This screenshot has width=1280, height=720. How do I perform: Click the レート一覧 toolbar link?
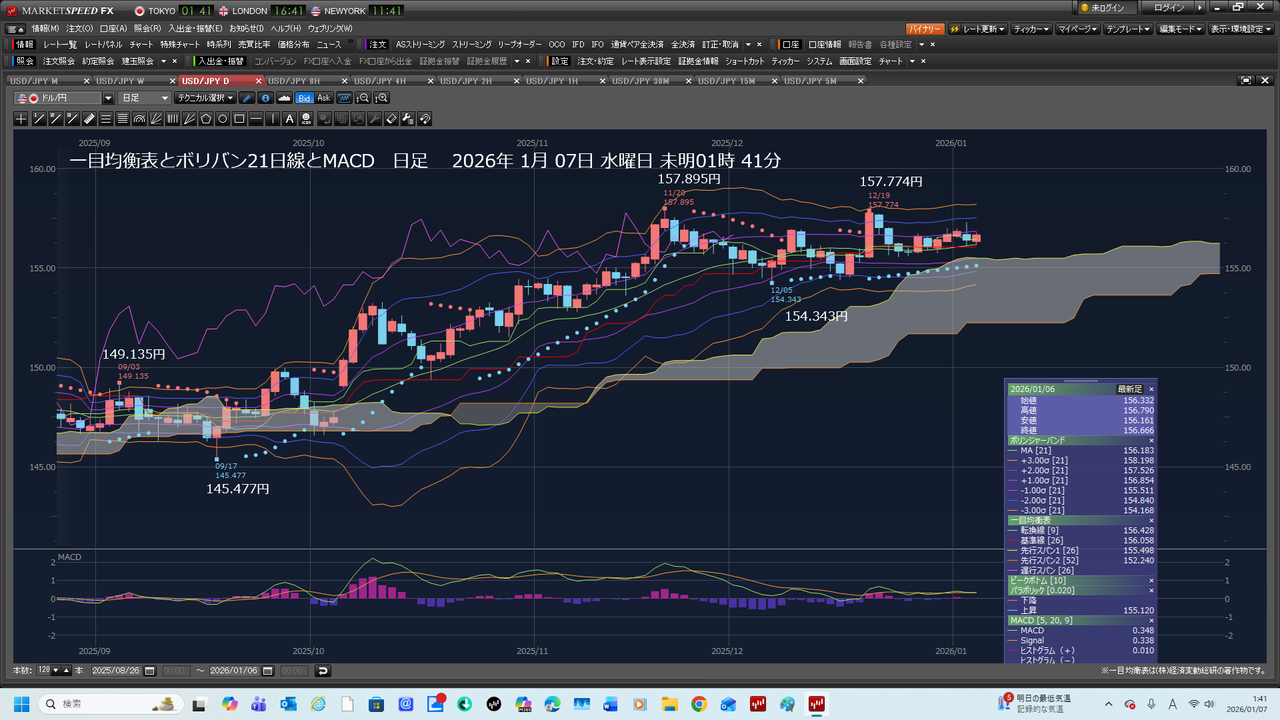click(x=59, y=45)
